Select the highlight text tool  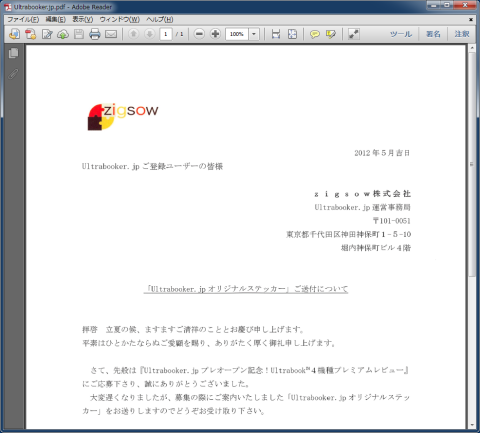[331, 34]
